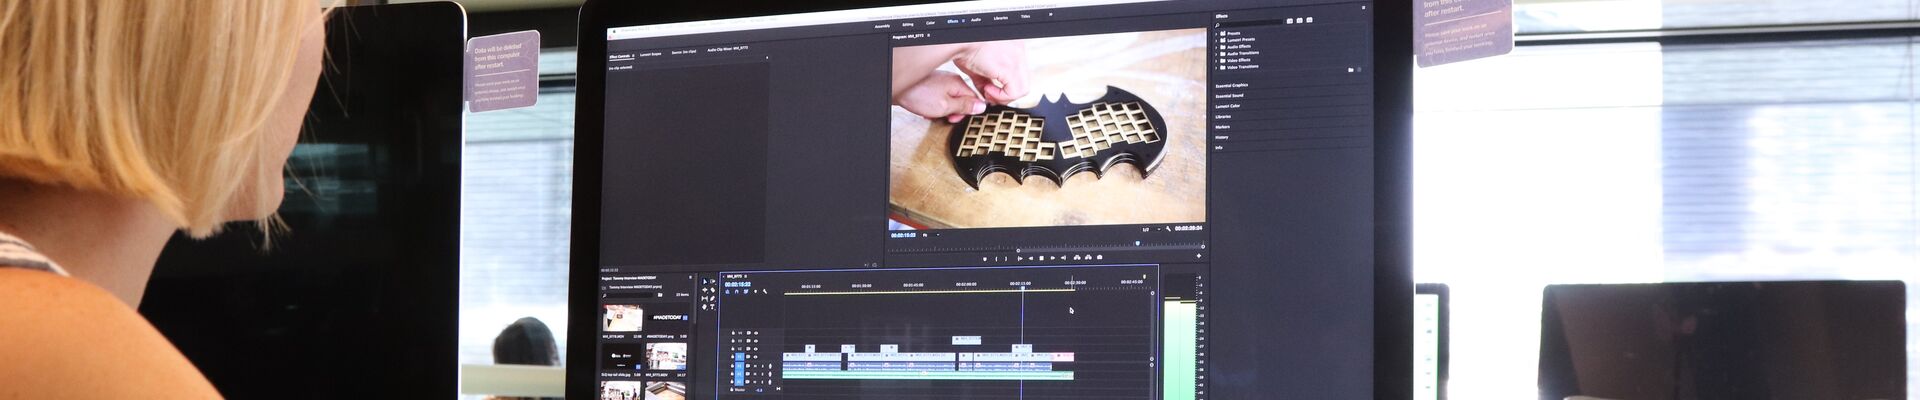The image size is (1920, 400).
Task: Expand the Presets effects folder
Action: (x=1216, y=33)
